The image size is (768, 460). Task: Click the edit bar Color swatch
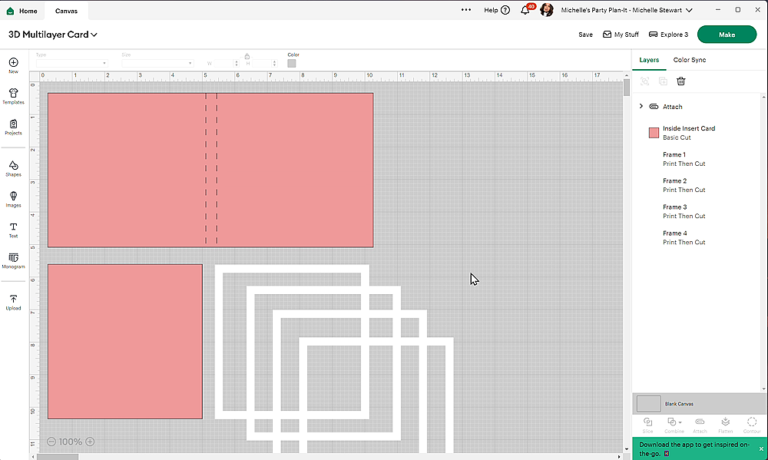(292, 64)
